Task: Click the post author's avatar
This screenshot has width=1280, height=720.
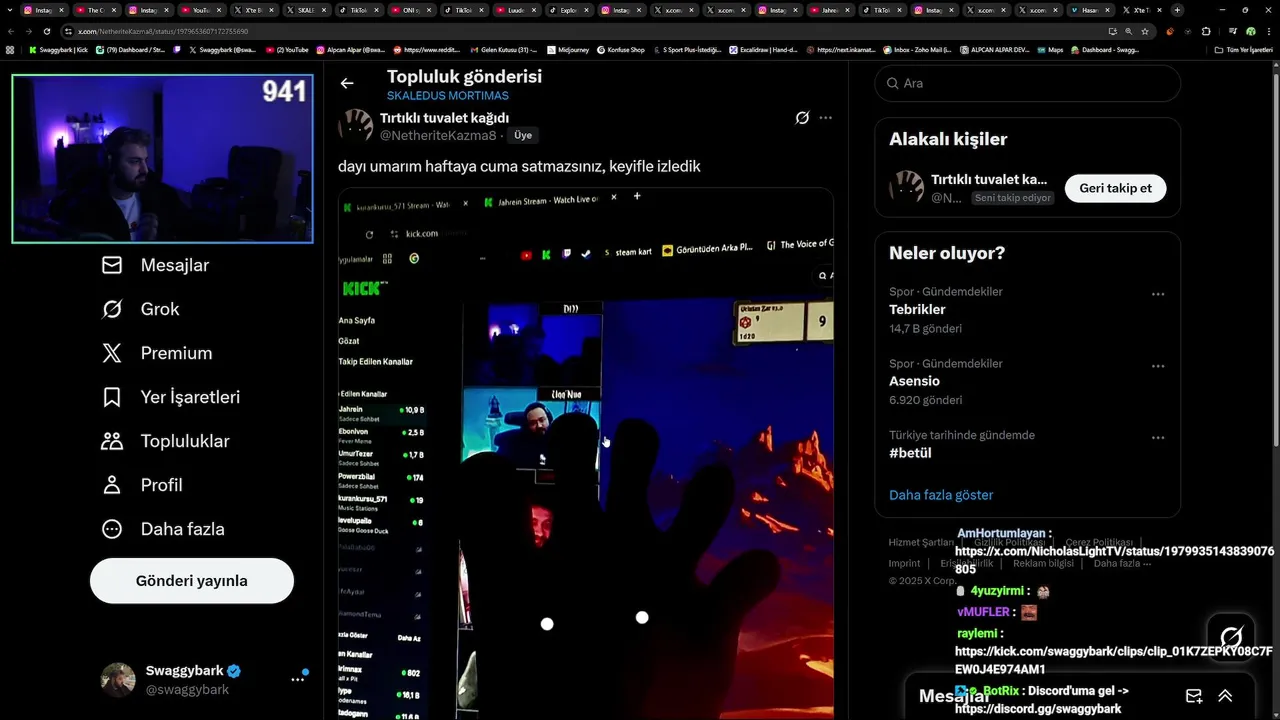Action: (x=355, y=127)
